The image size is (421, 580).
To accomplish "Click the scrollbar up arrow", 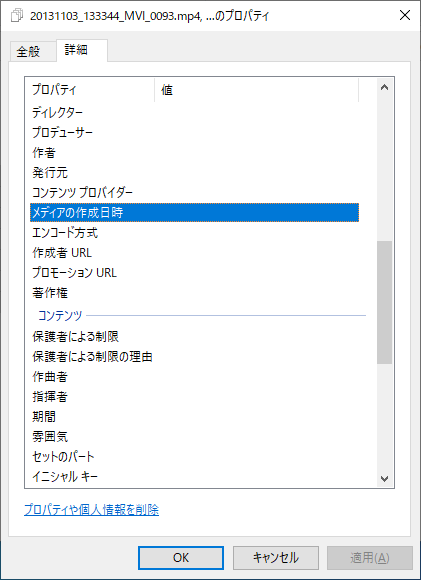I will pyautogui.click(x=384, y=88).
